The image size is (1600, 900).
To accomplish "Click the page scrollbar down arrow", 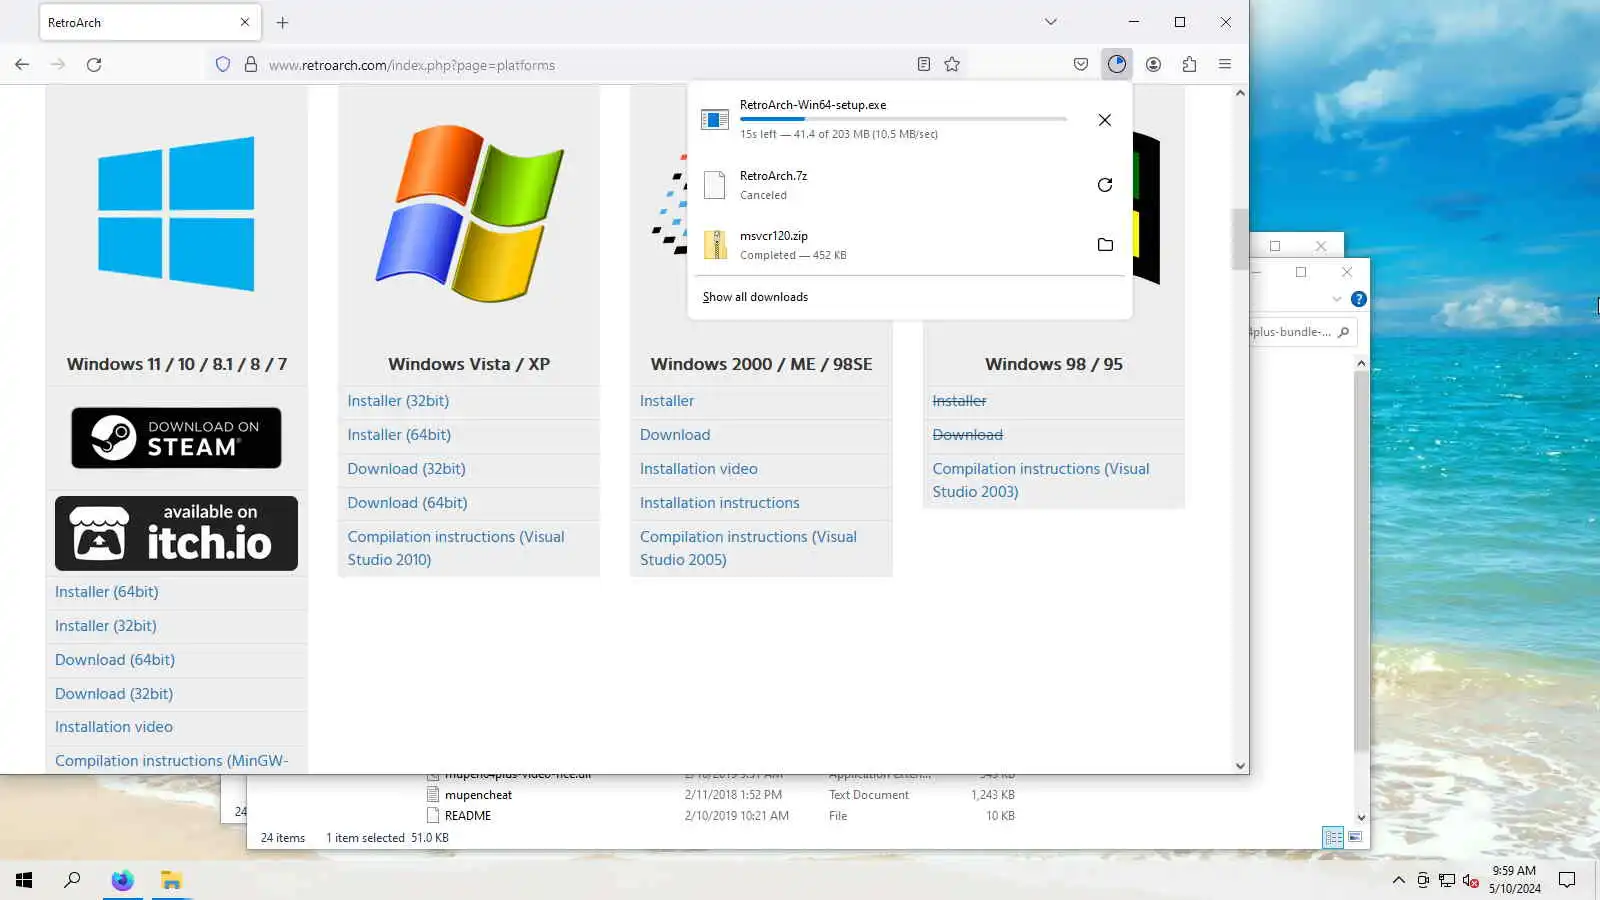I will (1240, 766).
